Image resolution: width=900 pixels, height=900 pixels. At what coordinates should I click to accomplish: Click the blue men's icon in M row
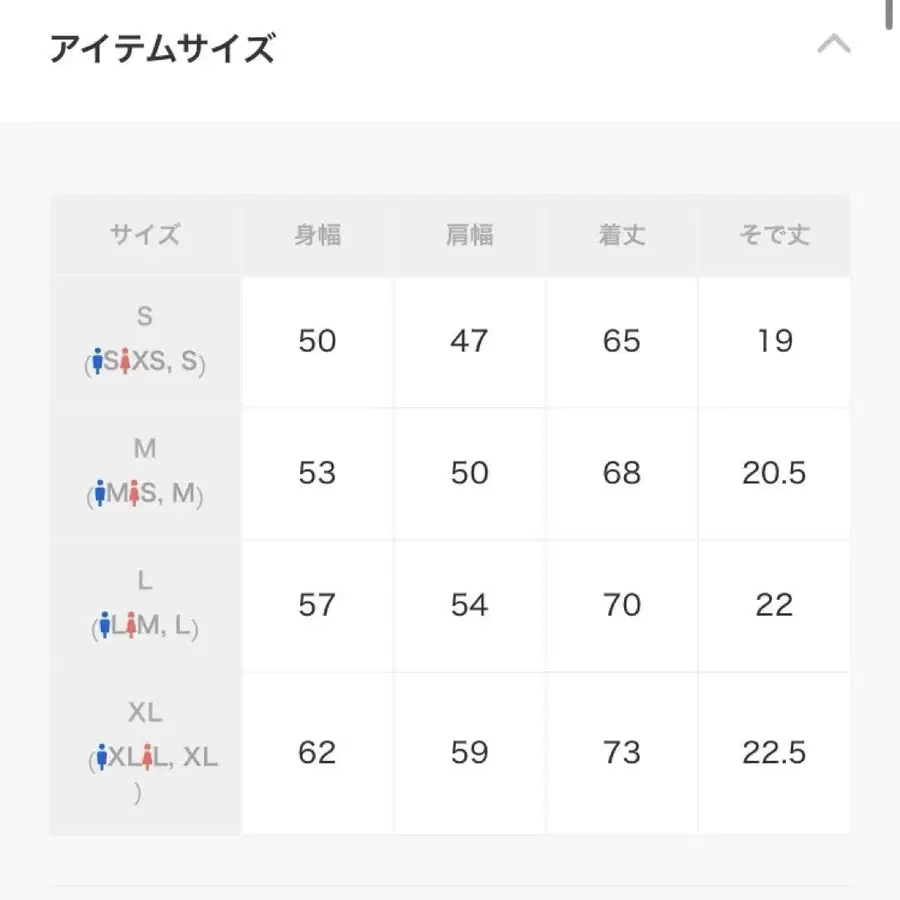(x=99, y=494)
